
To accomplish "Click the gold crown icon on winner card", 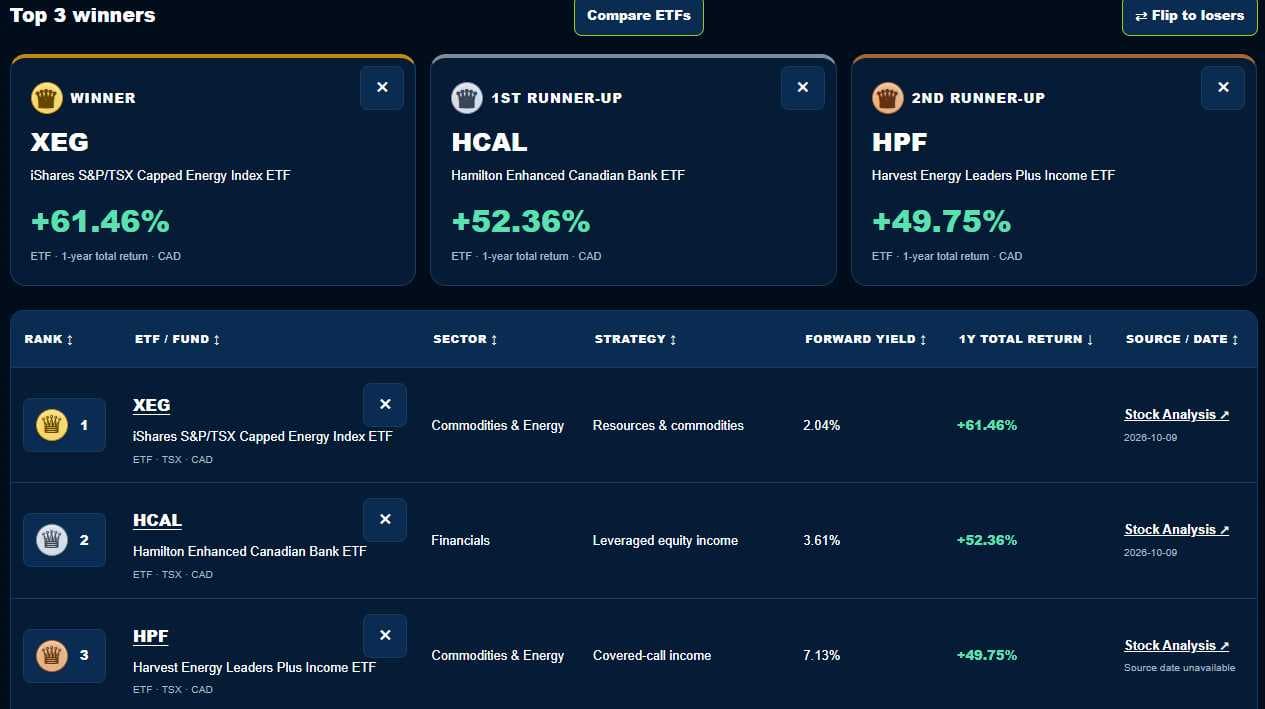I will click(x=46, y=98).
